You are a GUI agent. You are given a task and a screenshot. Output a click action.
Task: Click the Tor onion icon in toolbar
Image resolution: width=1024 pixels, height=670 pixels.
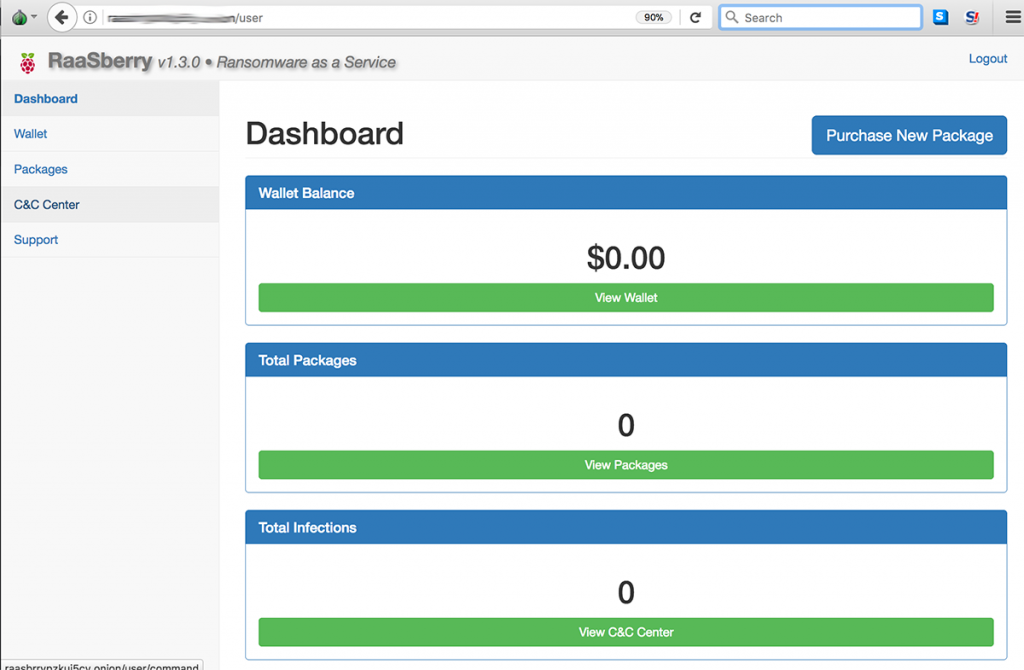pyautogui.click(x=18, y=17)
